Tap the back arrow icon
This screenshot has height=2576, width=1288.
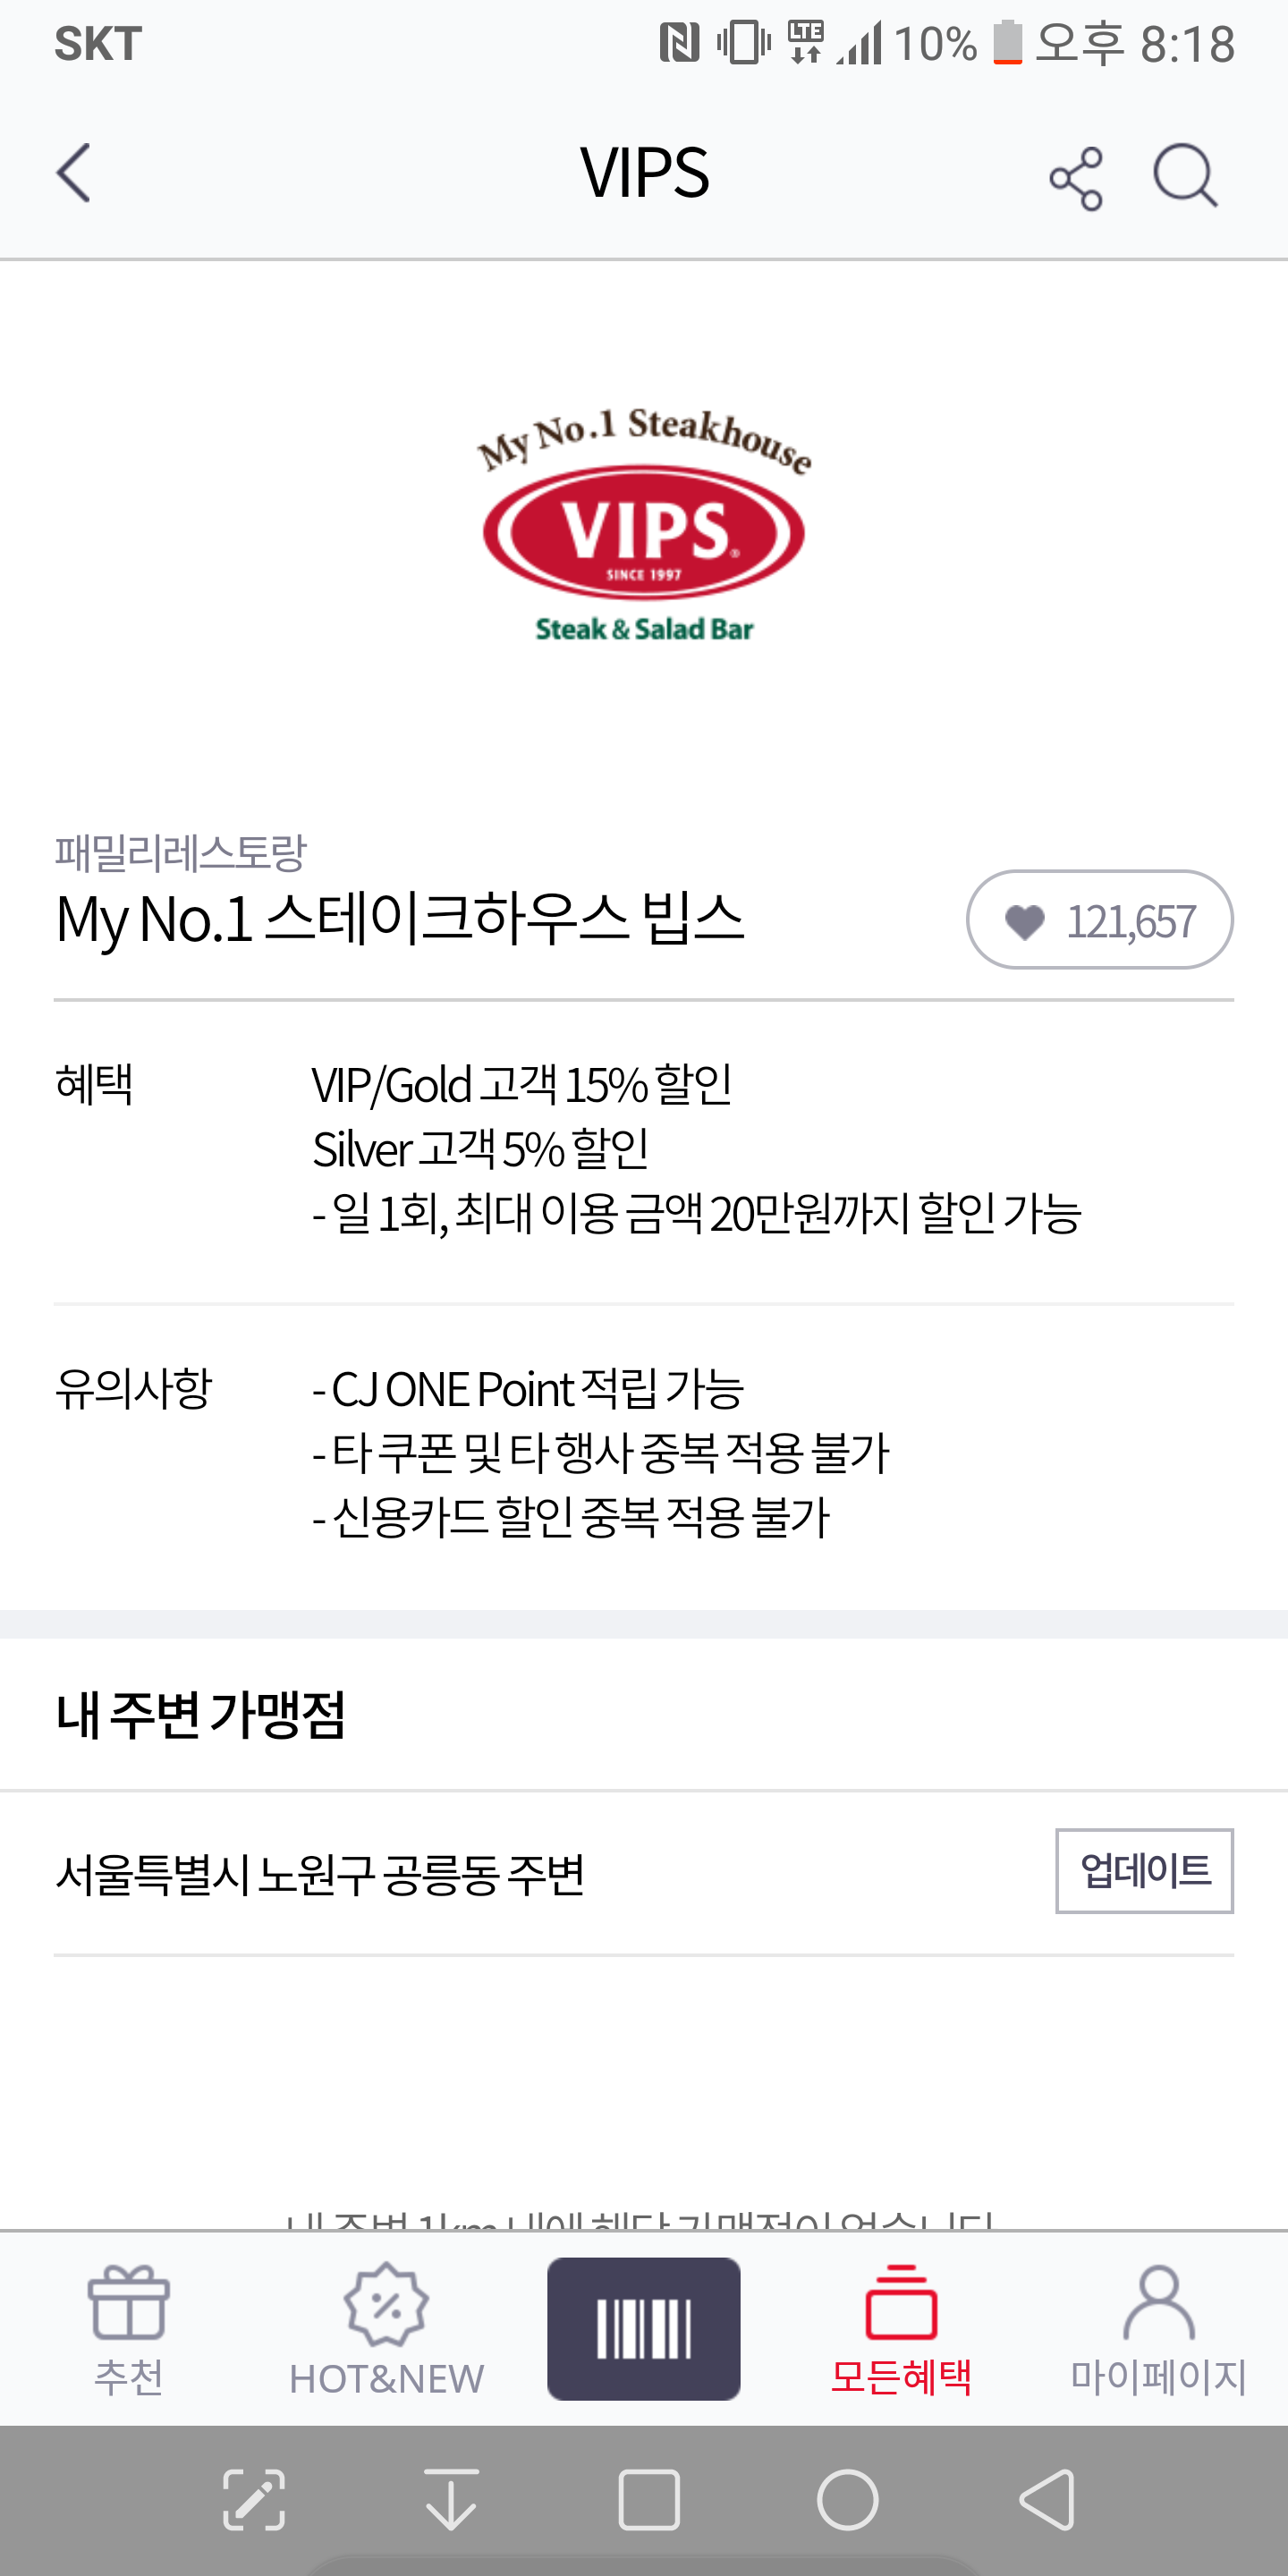click(74, 173)
